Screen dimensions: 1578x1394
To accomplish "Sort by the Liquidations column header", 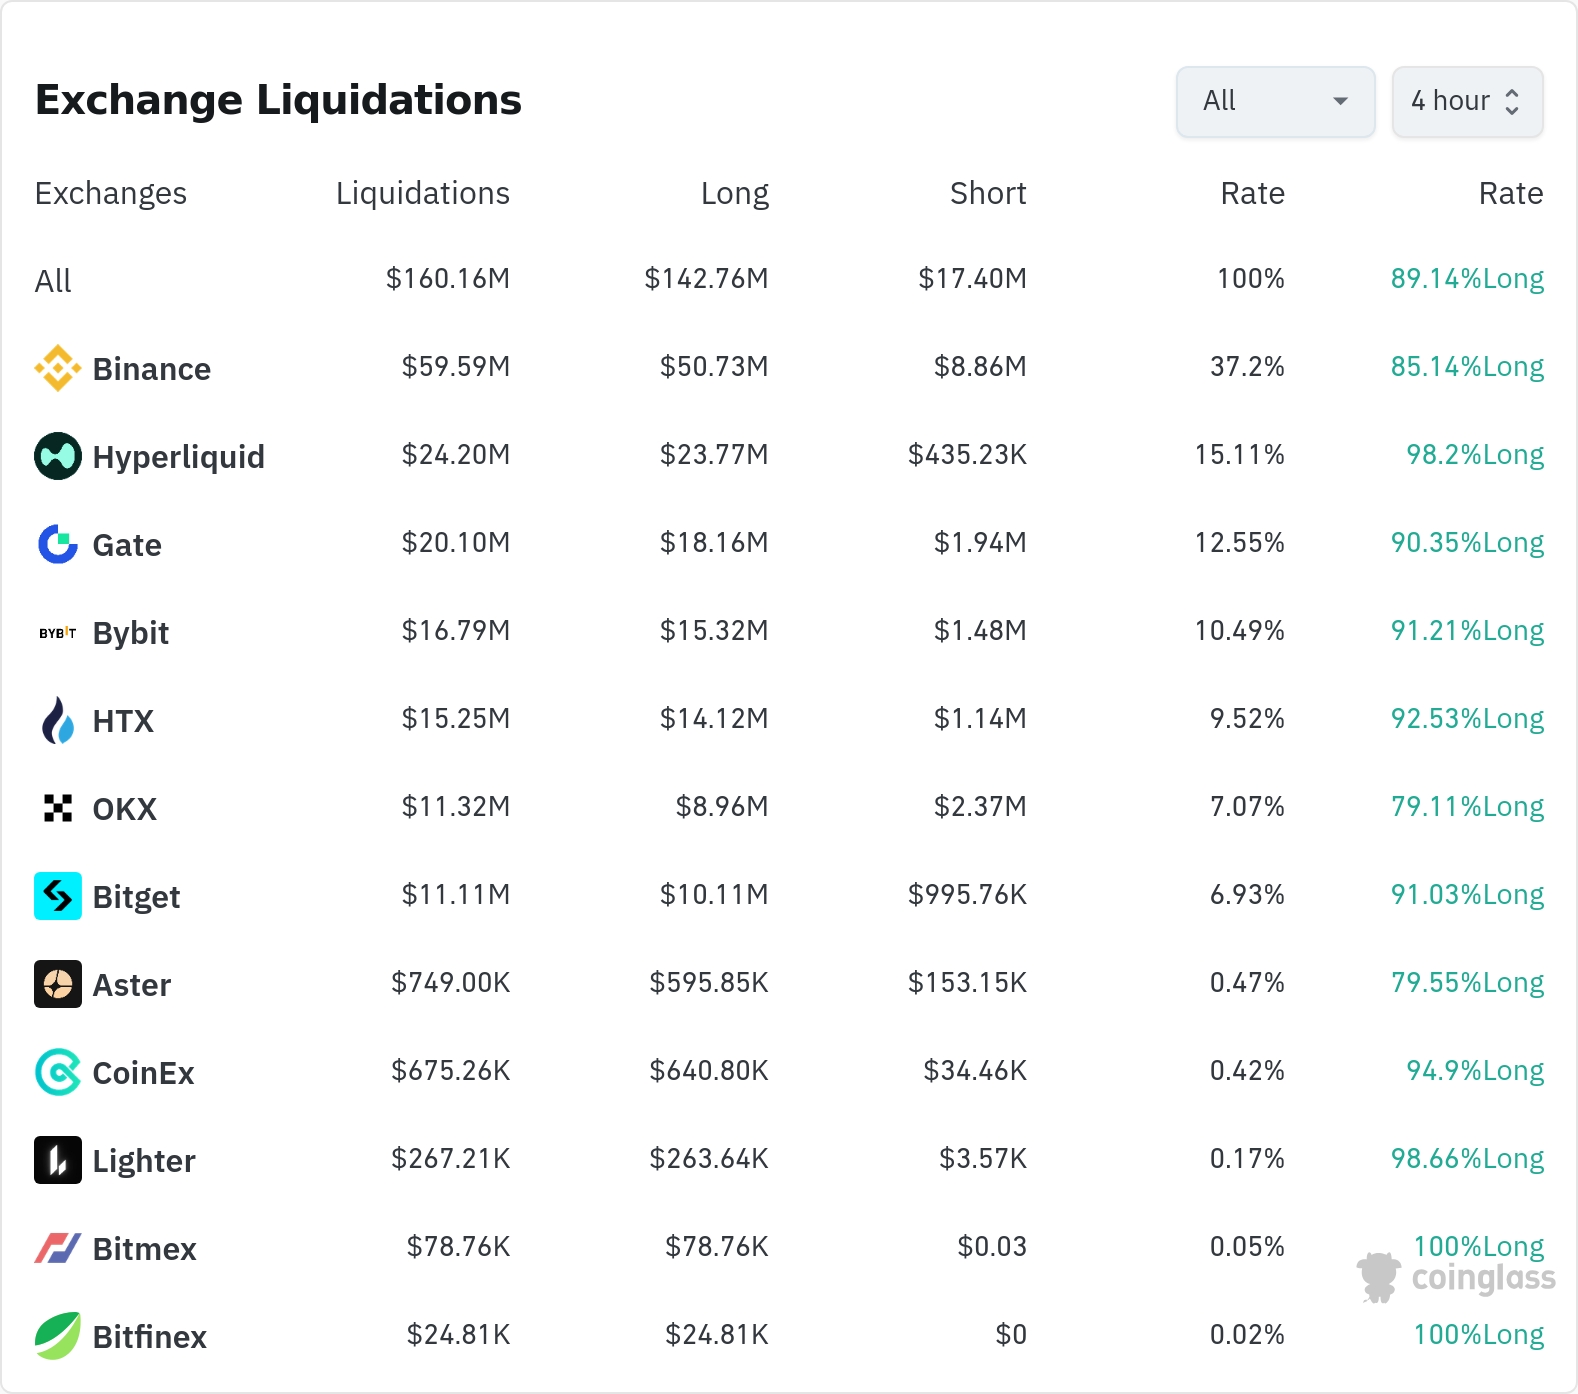I will [423, 193].
